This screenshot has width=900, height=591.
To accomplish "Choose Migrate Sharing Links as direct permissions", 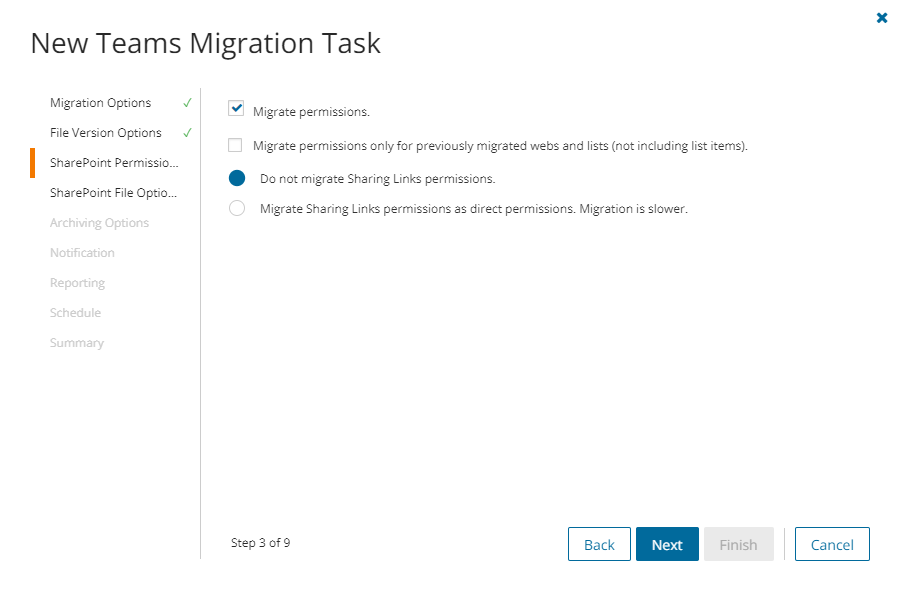I will (x=237, y=209).
